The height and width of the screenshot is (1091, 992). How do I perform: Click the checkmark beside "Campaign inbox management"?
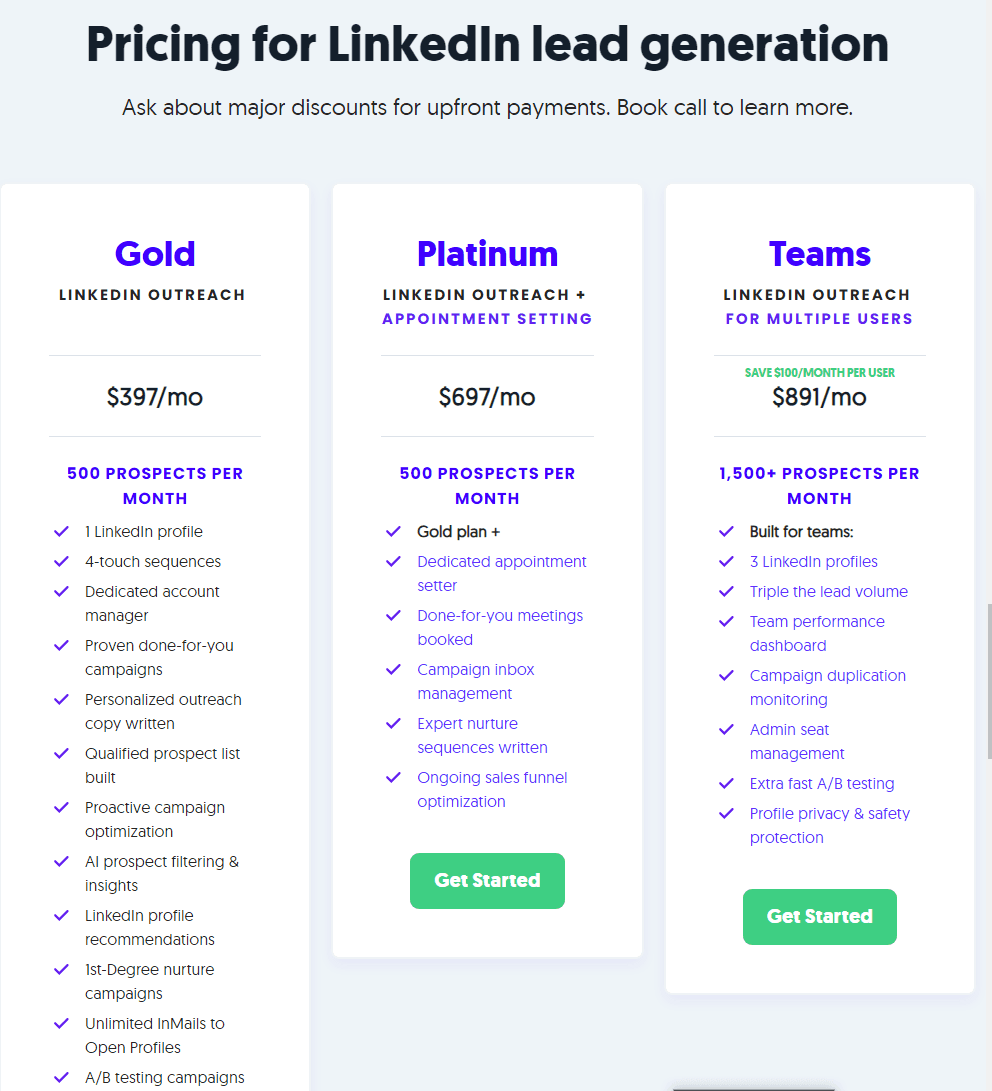(393, 669)
